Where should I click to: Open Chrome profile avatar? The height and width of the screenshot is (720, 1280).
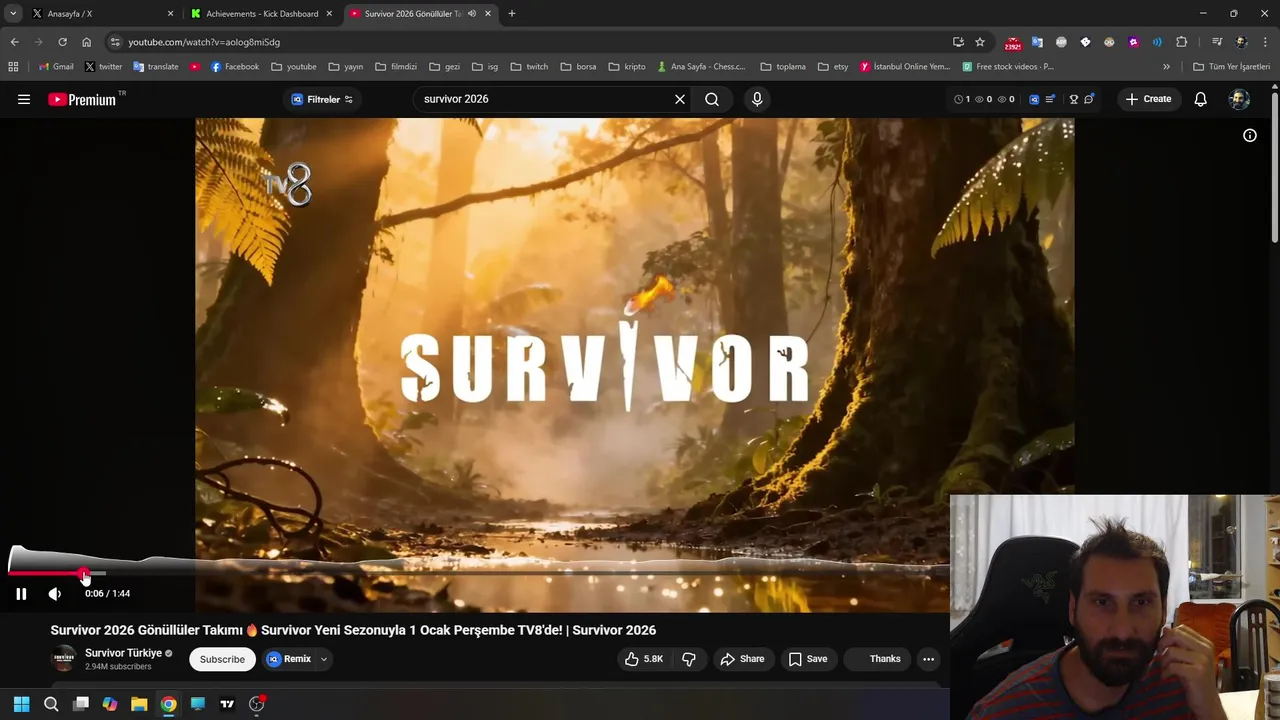point(1241,42)
